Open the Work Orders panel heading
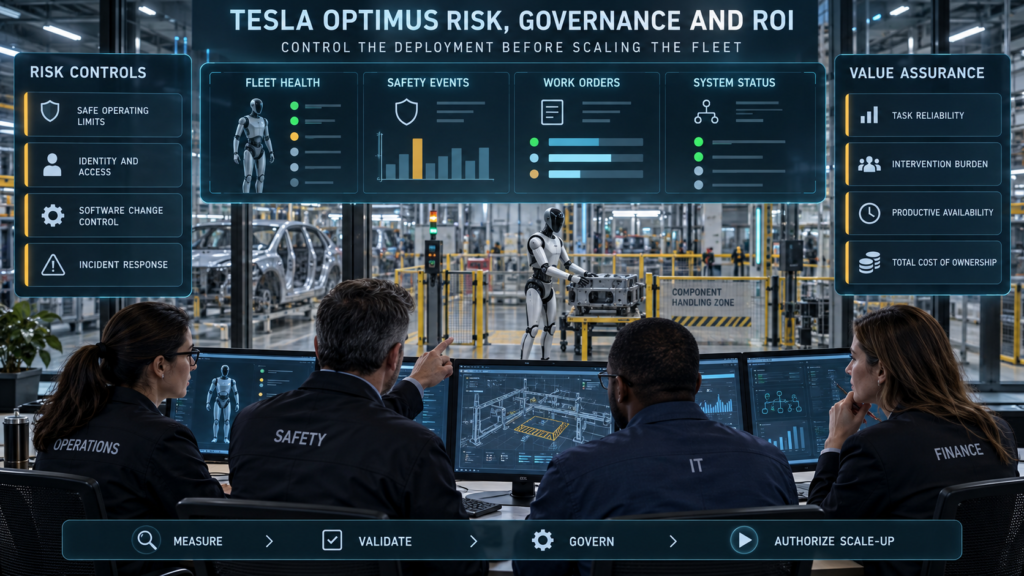Viewport: 1024px width, 576px height. tap(581, 83)
